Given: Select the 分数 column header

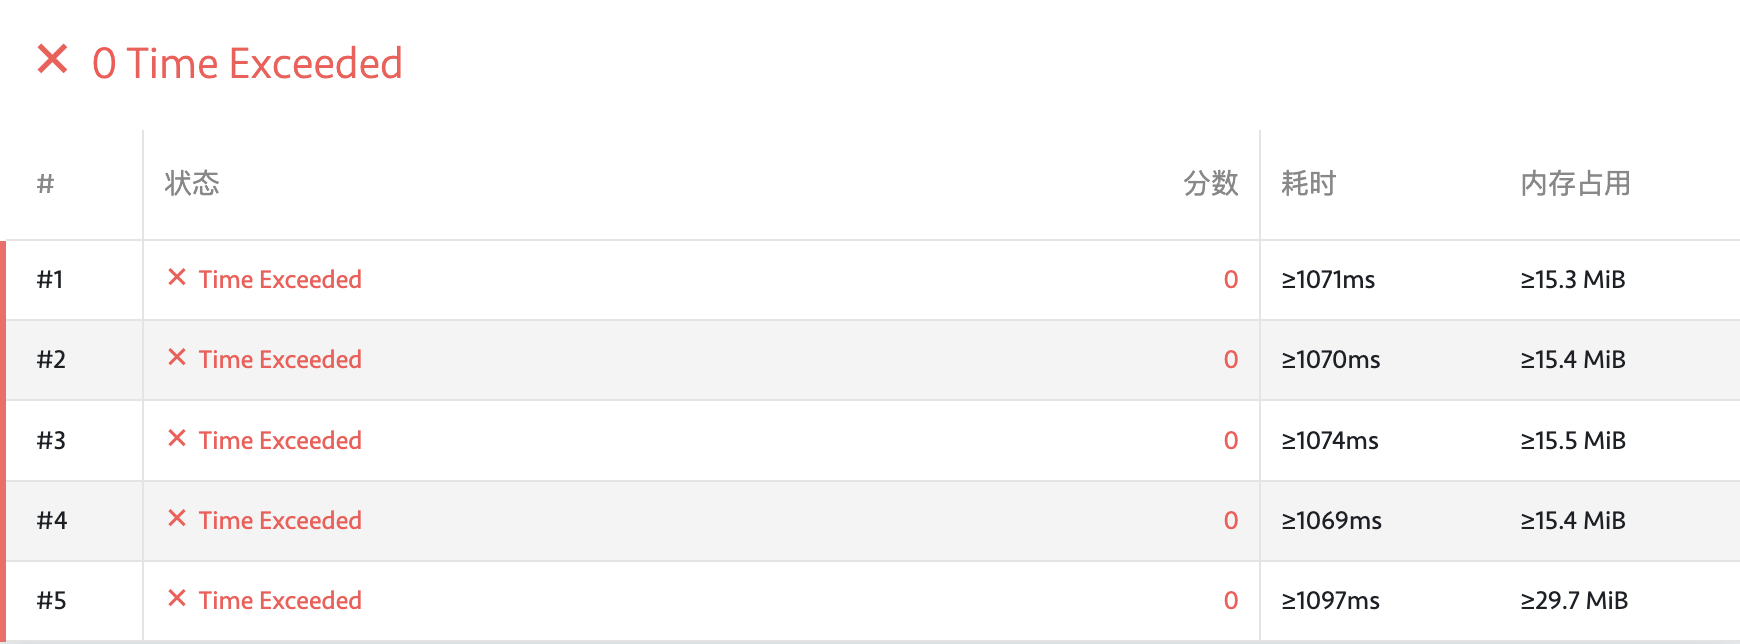Looking at the screenshot, I should point(1211,183).
